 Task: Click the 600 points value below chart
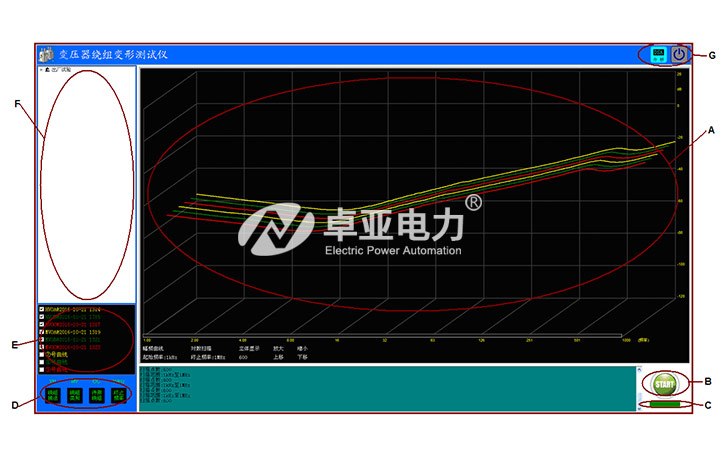click(243, 357)
